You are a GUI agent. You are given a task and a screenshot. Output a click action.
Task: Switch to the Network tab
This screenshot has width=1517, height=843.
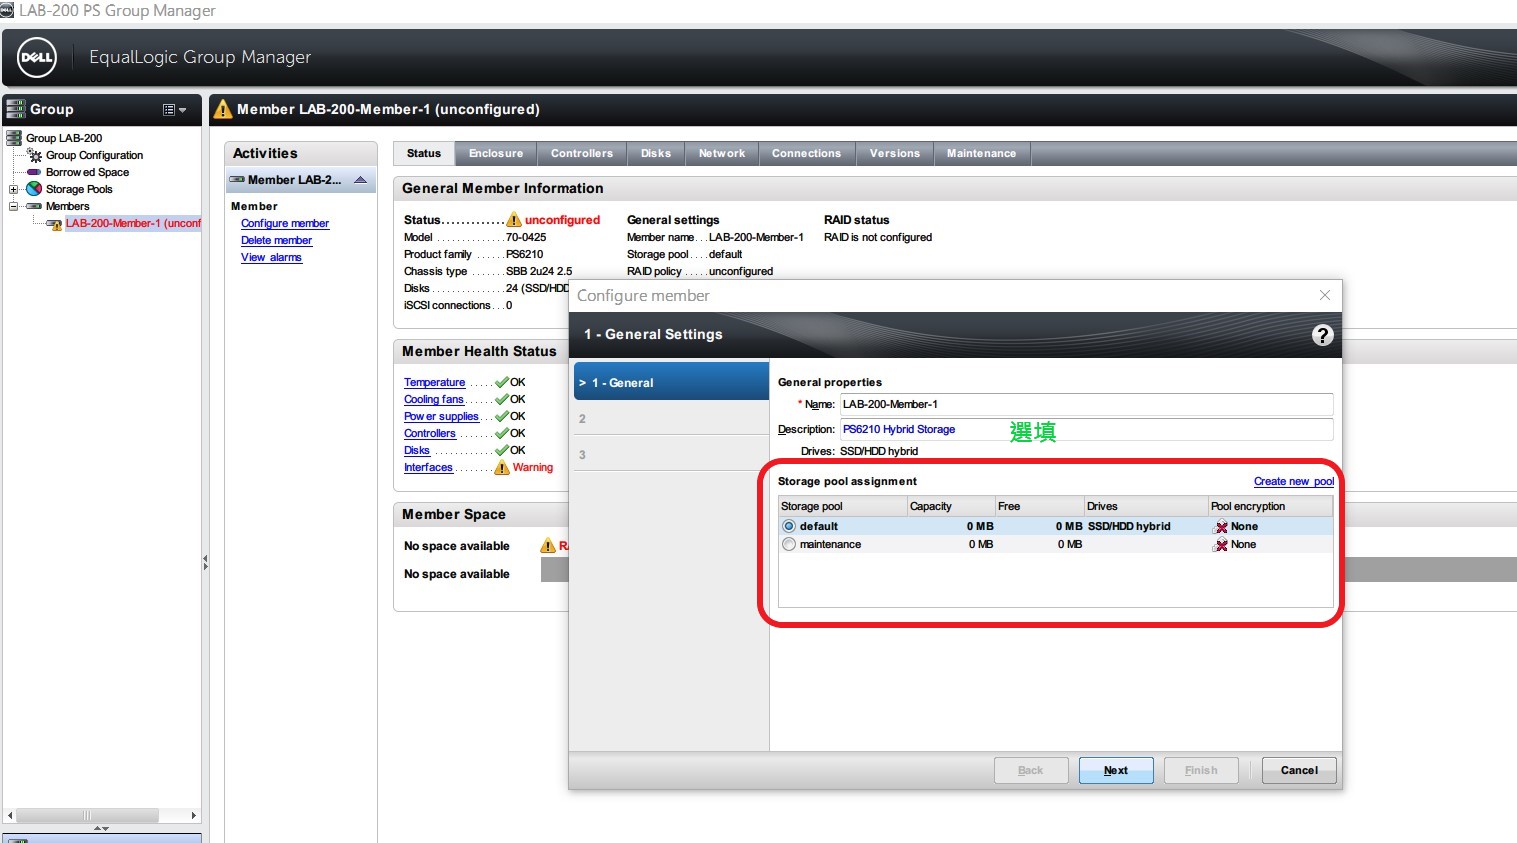click(x=722, y=153)
